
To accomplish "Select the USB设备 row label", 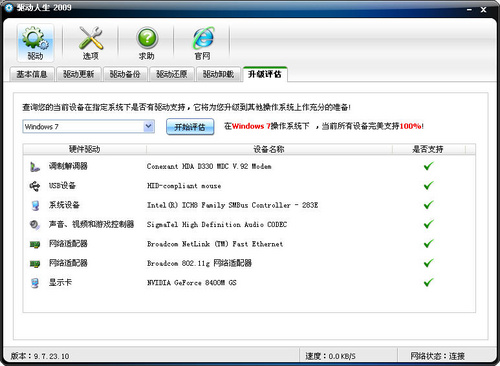I will click(62, 185).
